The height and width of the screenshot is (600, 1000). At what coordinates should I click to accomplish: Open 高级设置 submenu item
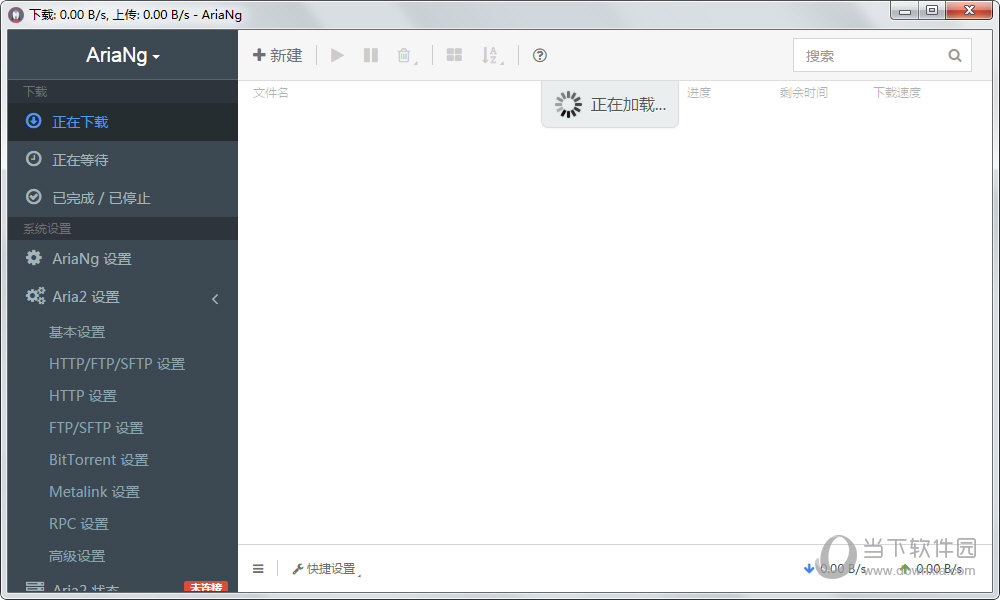coord(77,556)
